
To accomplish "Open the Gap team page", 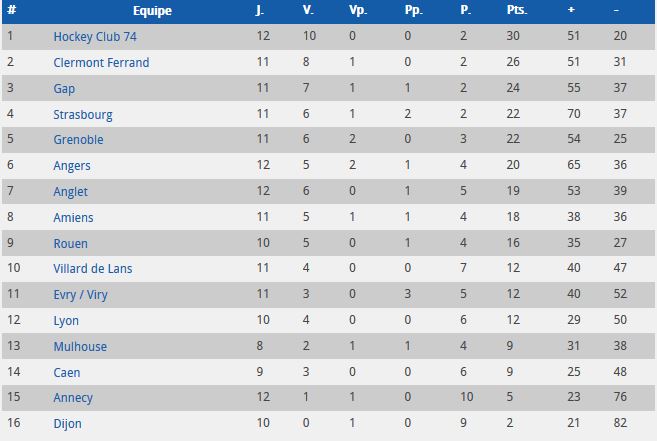I will [64, 88].
